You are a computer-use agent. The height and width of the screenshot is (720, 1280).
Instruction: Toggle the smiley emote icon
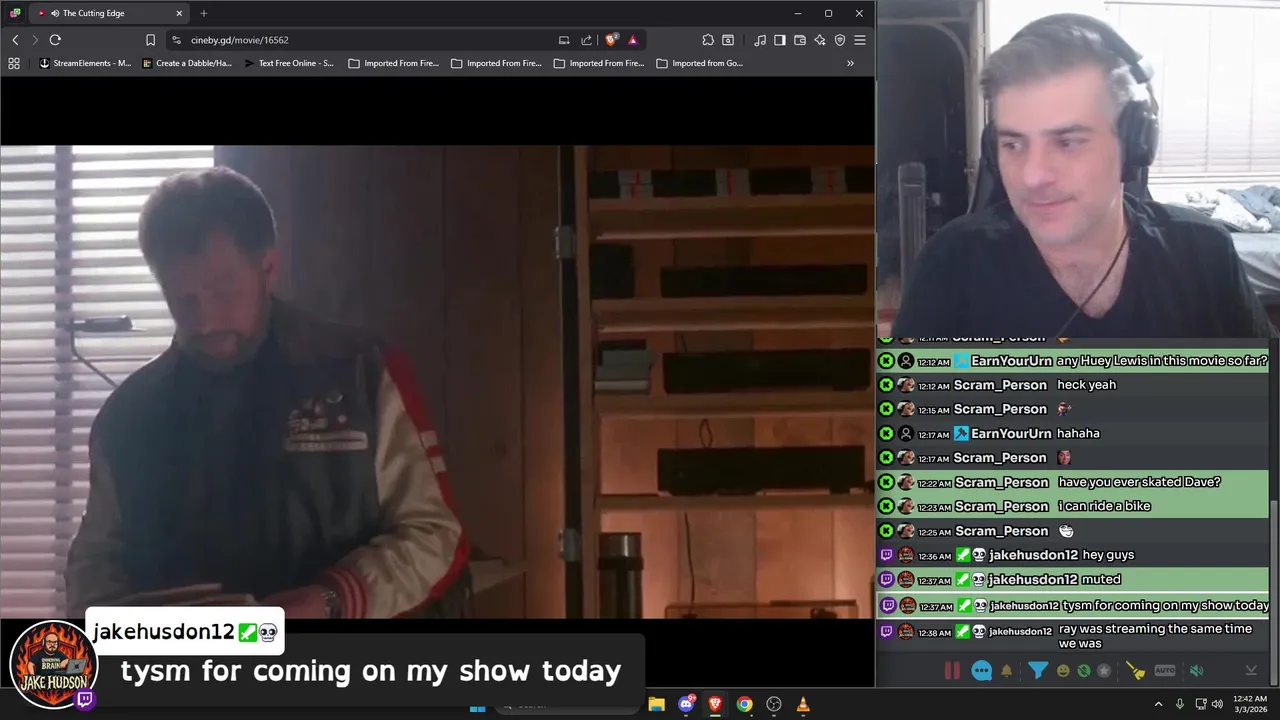1063,671
